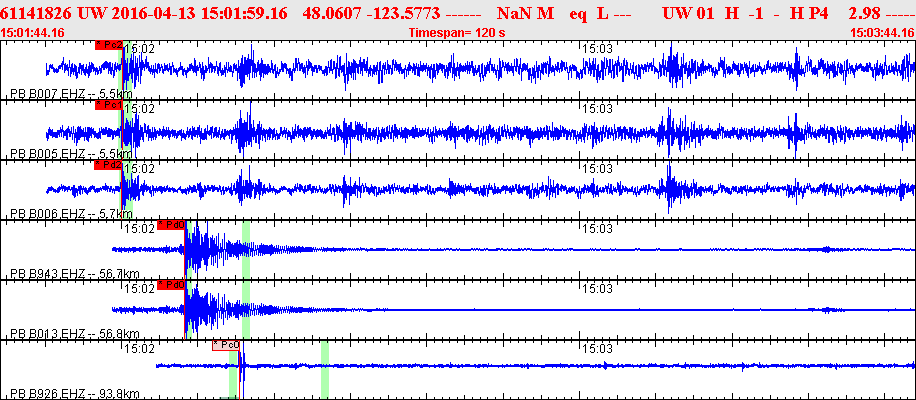Screen dimensions: 916x400
Task: Click the 15:03 time tick on B926 trace
Action: coord(598,349)
